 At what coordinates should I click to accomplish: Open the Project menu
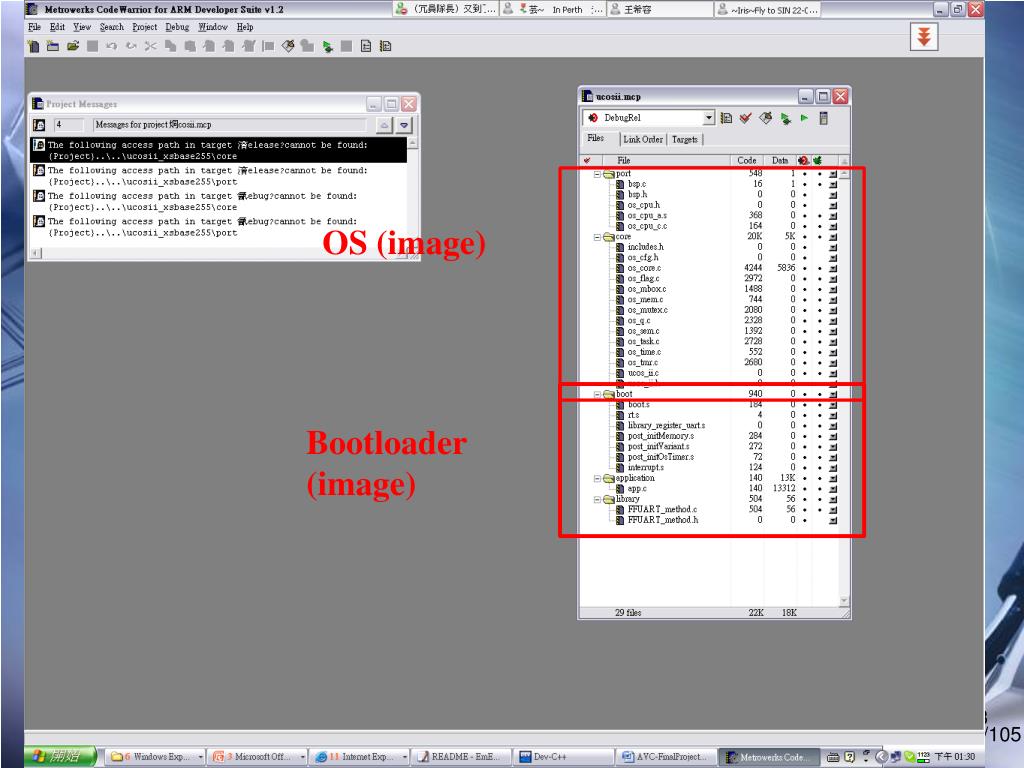[x=144, y=27]
